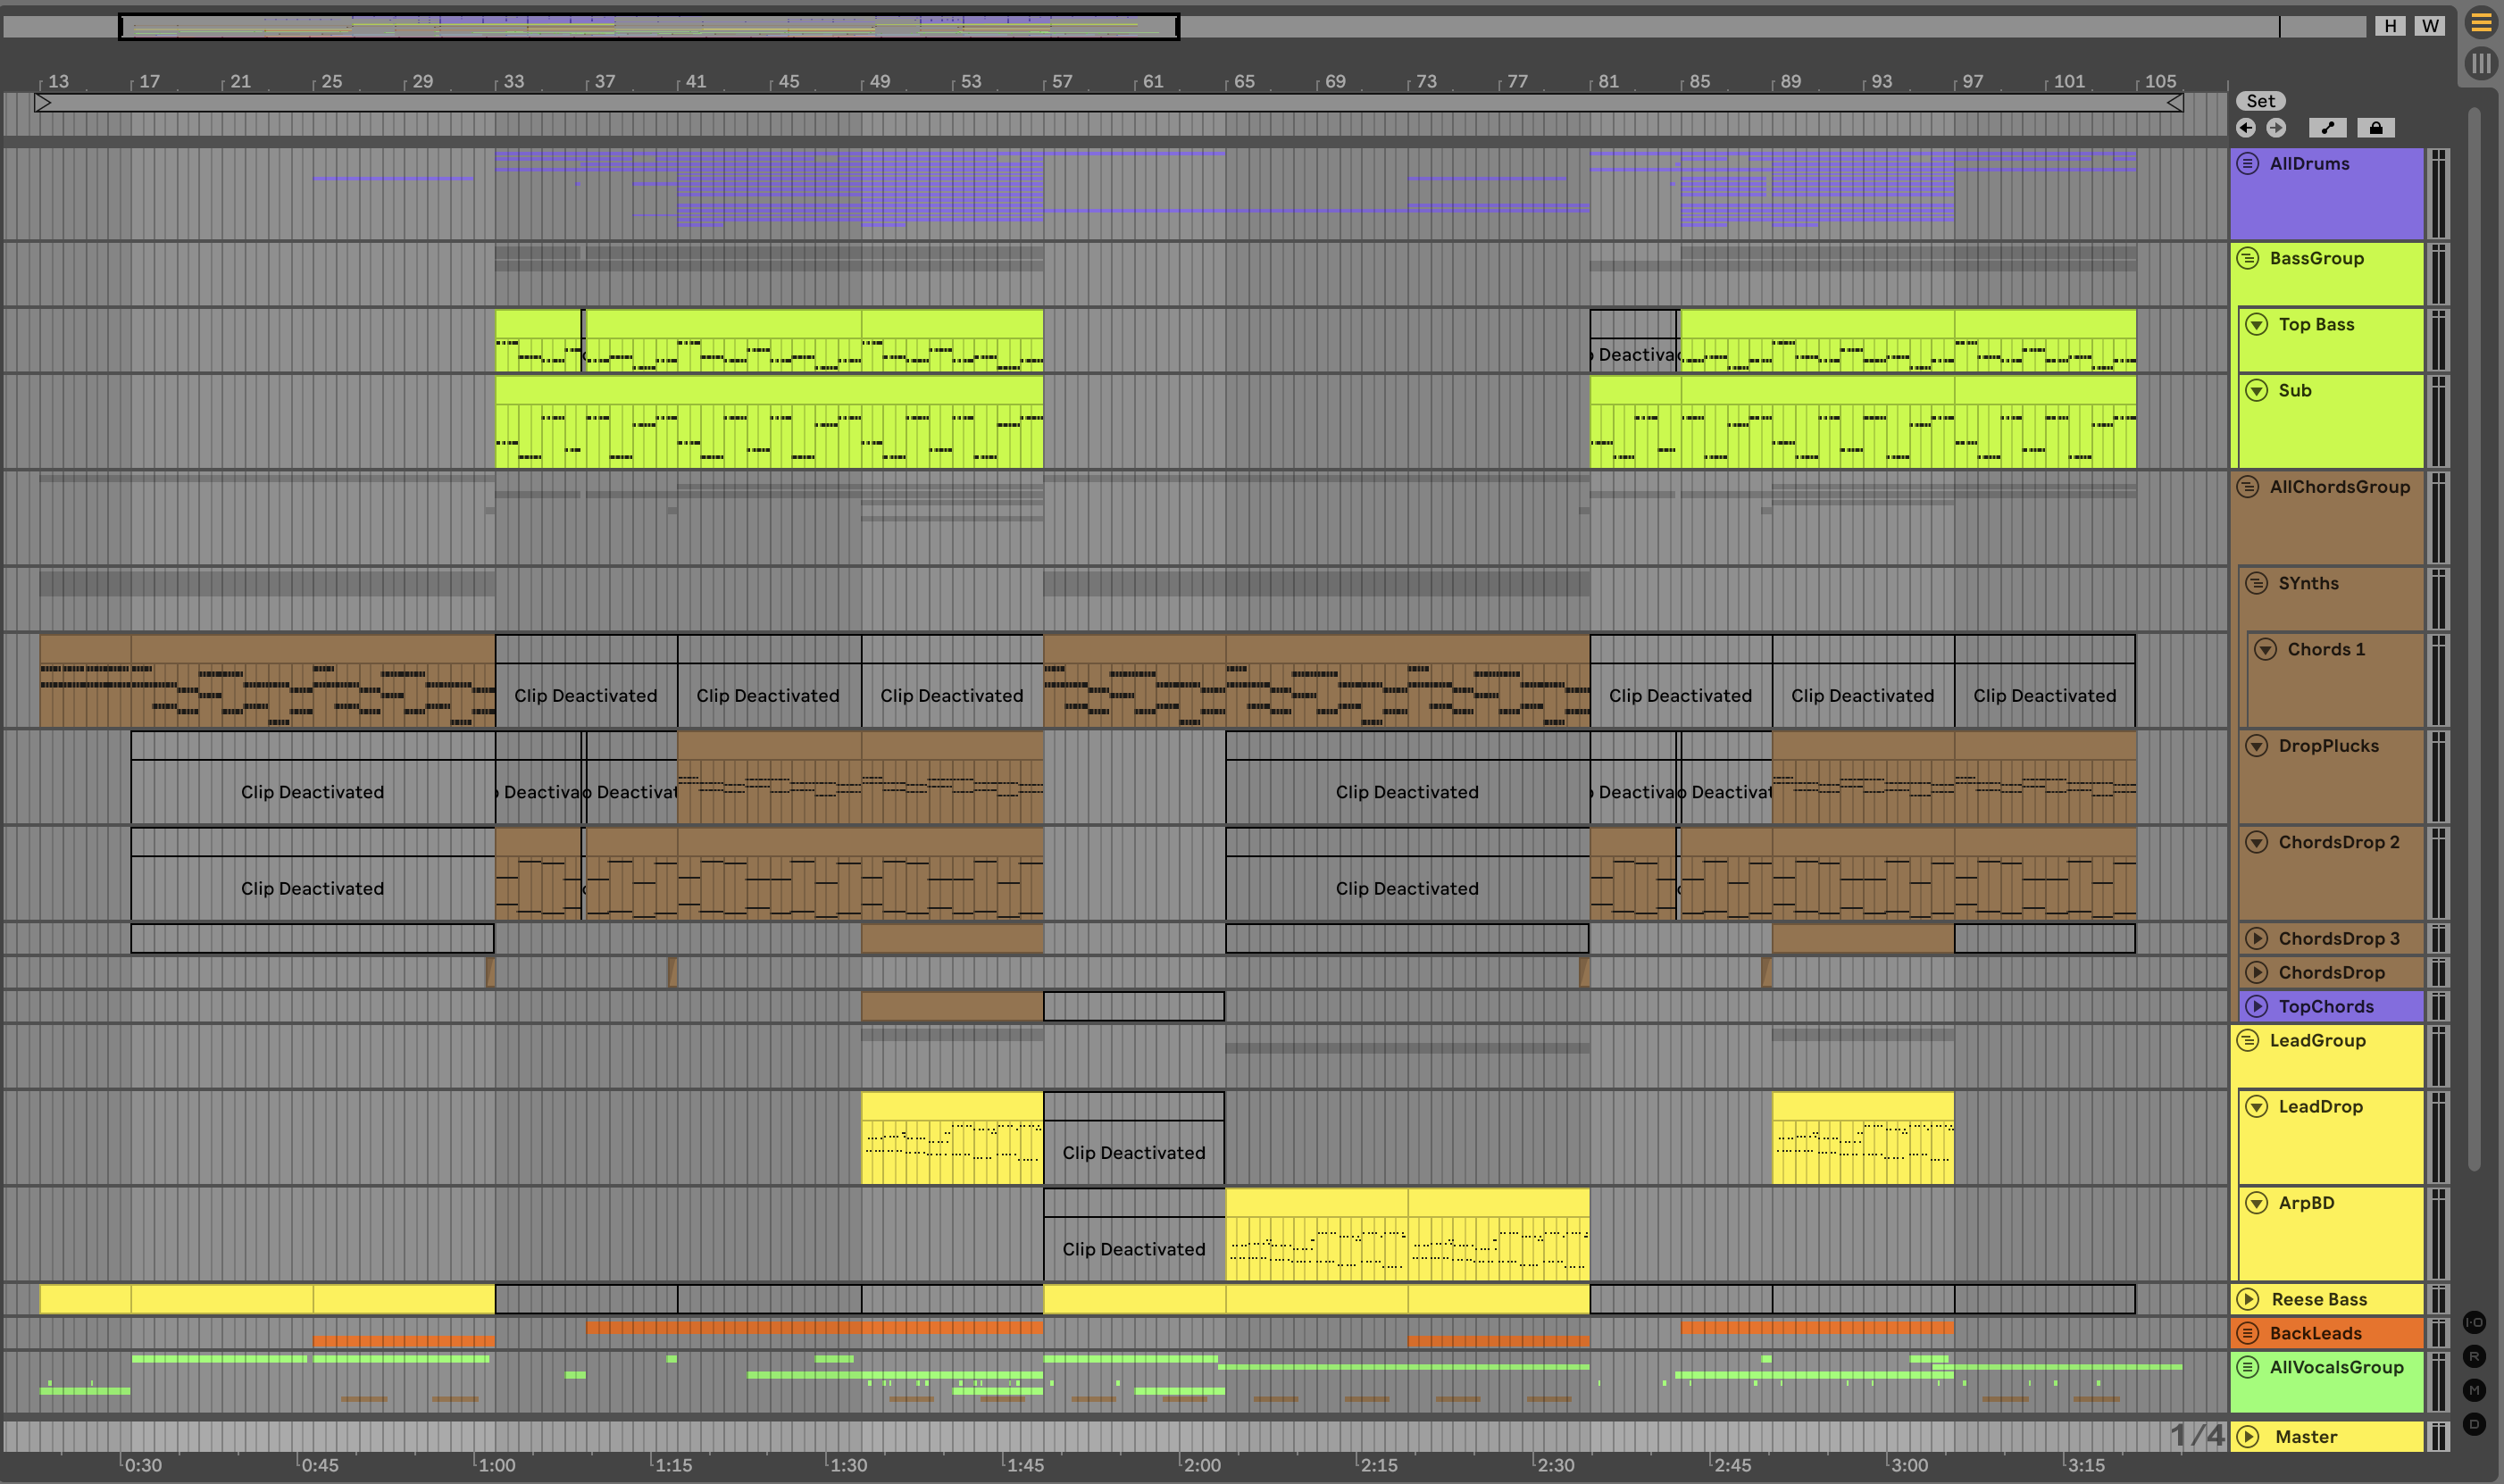Fold the AllDrums group track

[2248, 164]
